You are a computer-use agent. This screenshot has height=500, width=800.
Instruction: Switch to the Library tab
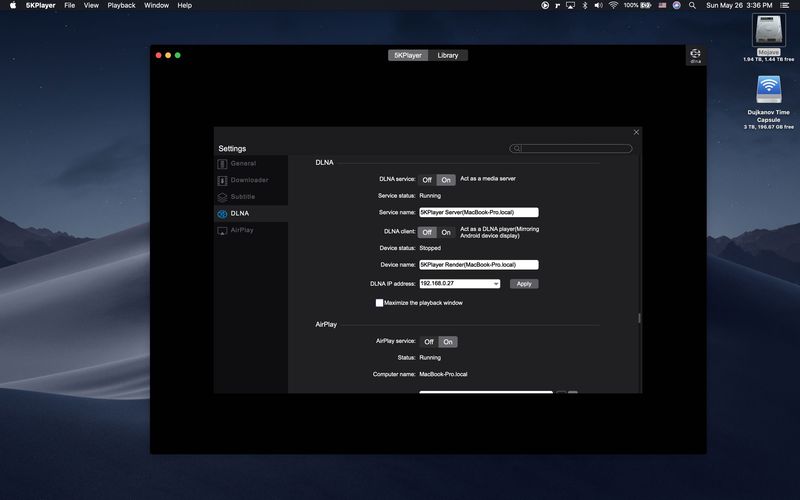click(448, 55)
